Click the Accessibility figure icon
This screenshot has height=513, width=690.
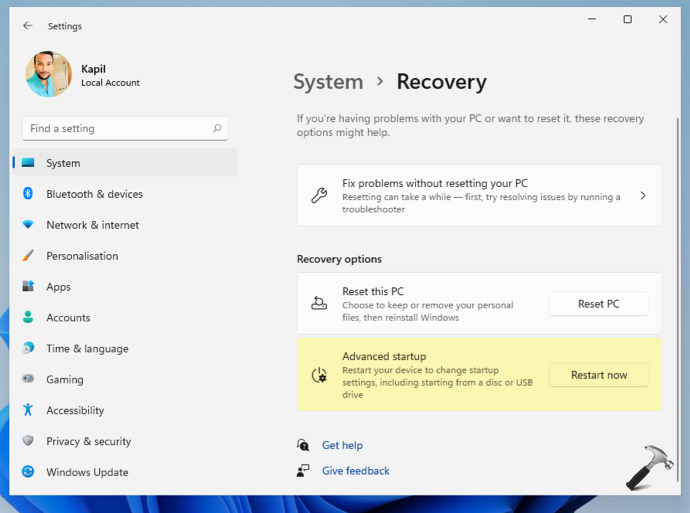coord(28,411)
